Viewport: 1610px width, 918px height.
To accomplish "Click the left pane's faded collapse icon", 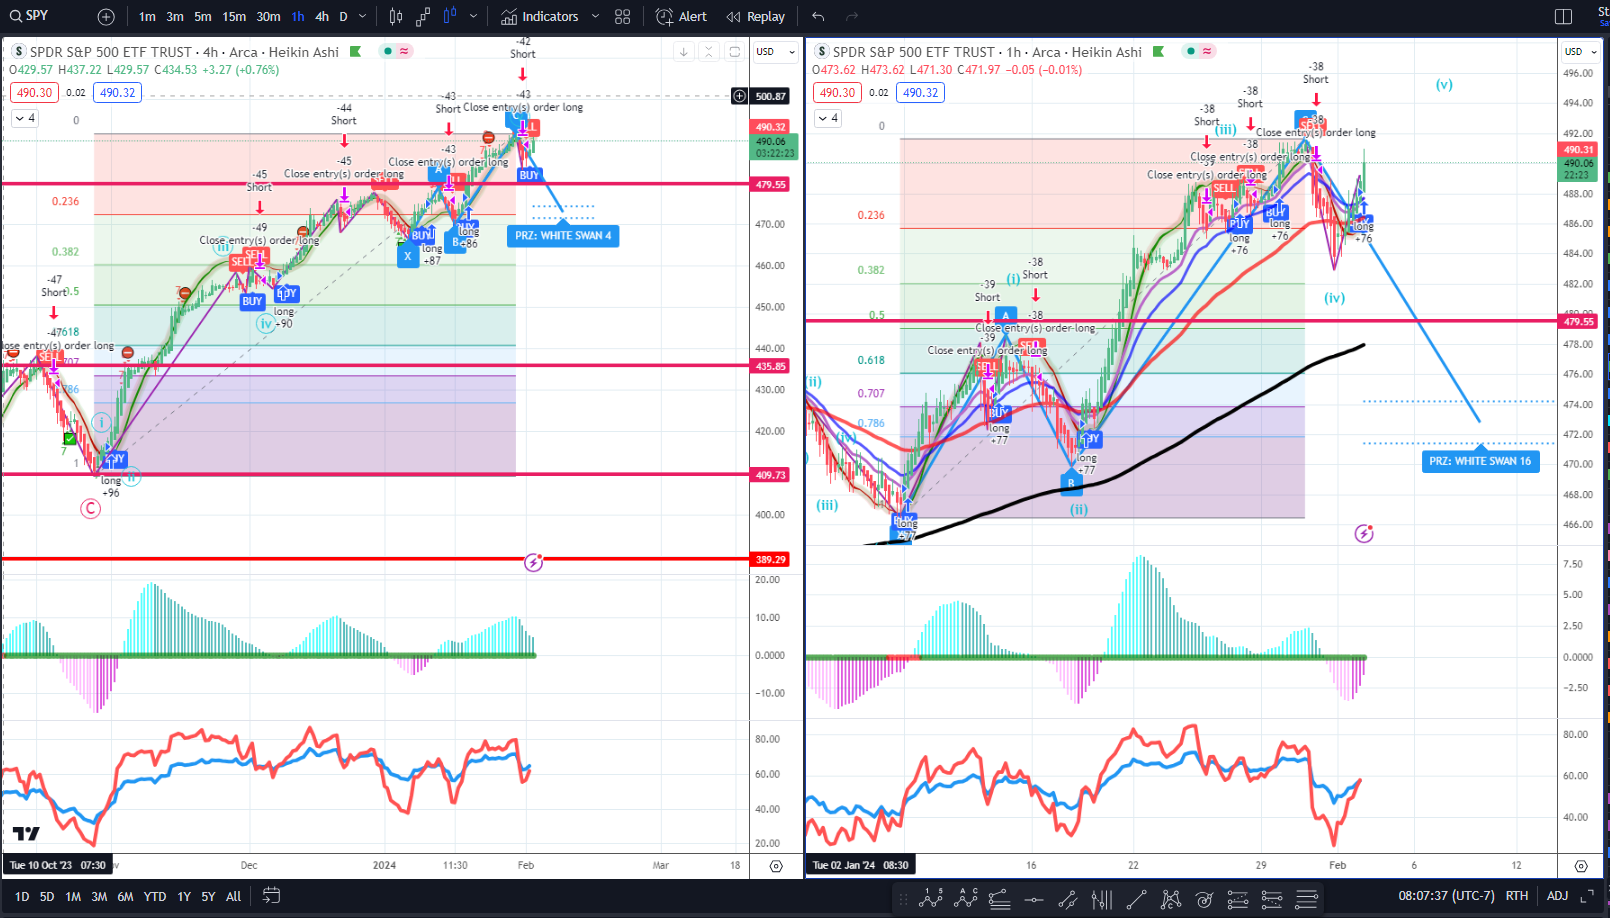I will [x=708, y=52].
